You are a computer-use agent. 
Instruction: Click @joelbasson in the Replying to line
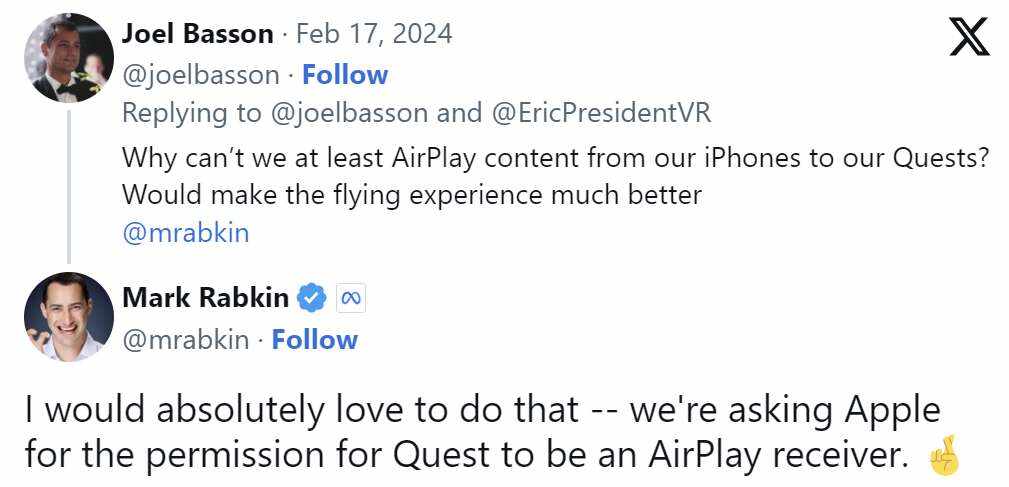[x=350, y=113]
